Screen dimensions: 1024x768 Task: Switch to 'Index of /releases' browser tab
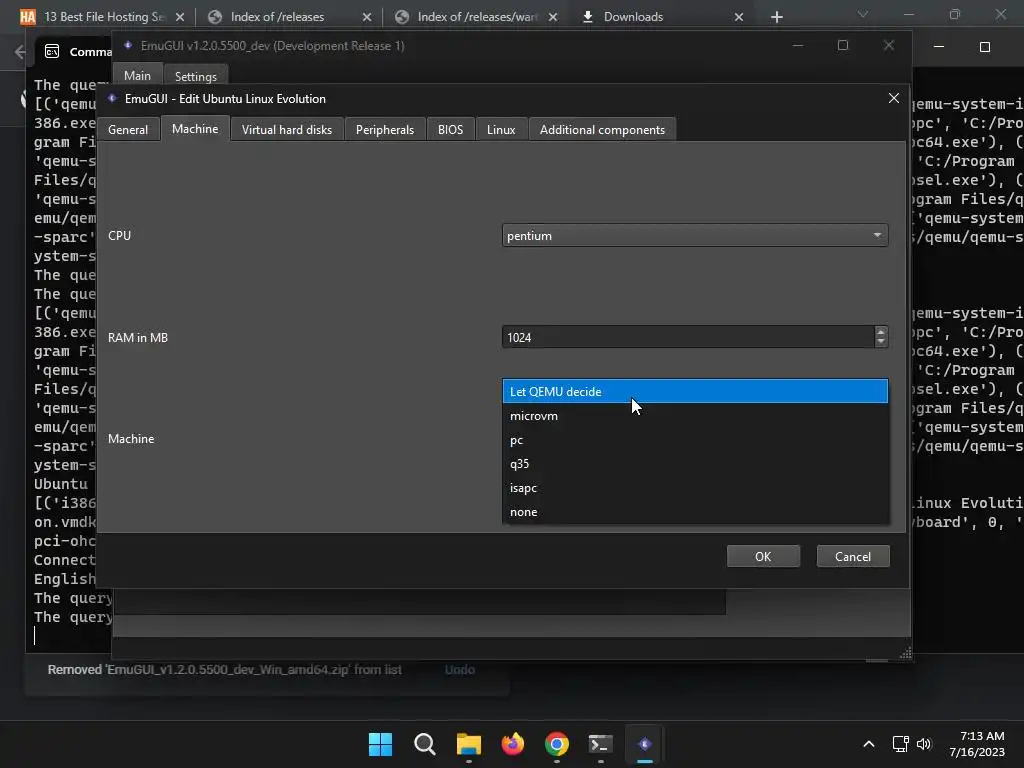(277, 17)
